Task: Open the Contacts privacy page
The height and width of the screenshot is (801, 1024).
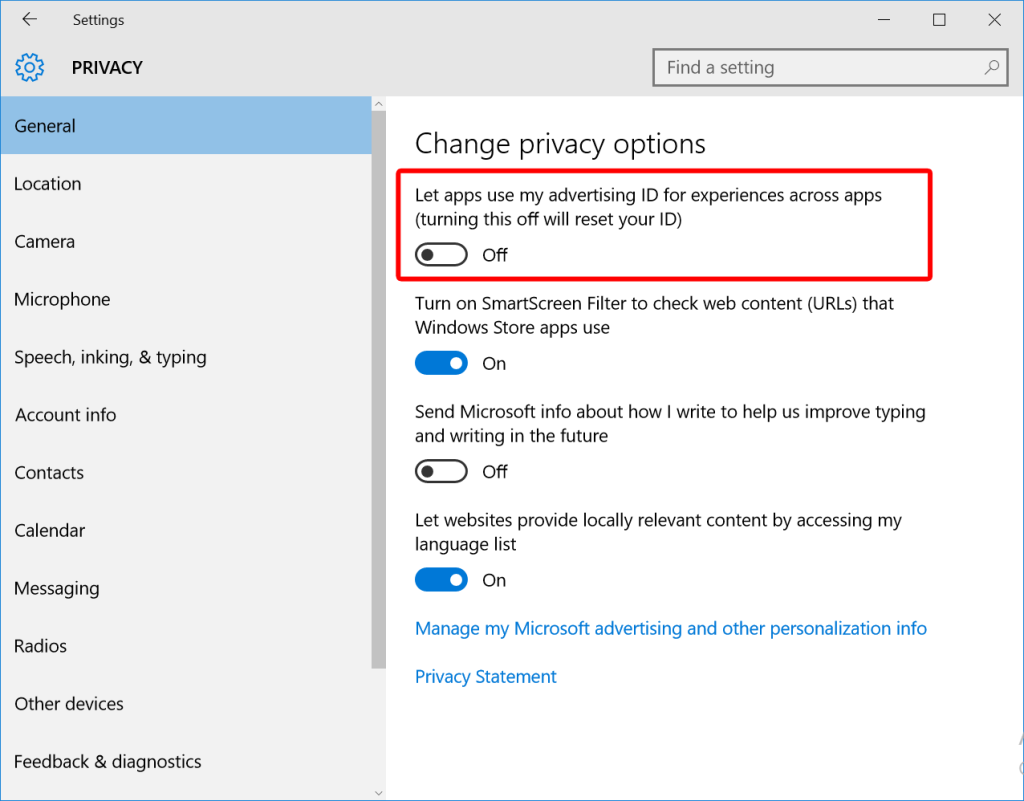Action: 48,472
